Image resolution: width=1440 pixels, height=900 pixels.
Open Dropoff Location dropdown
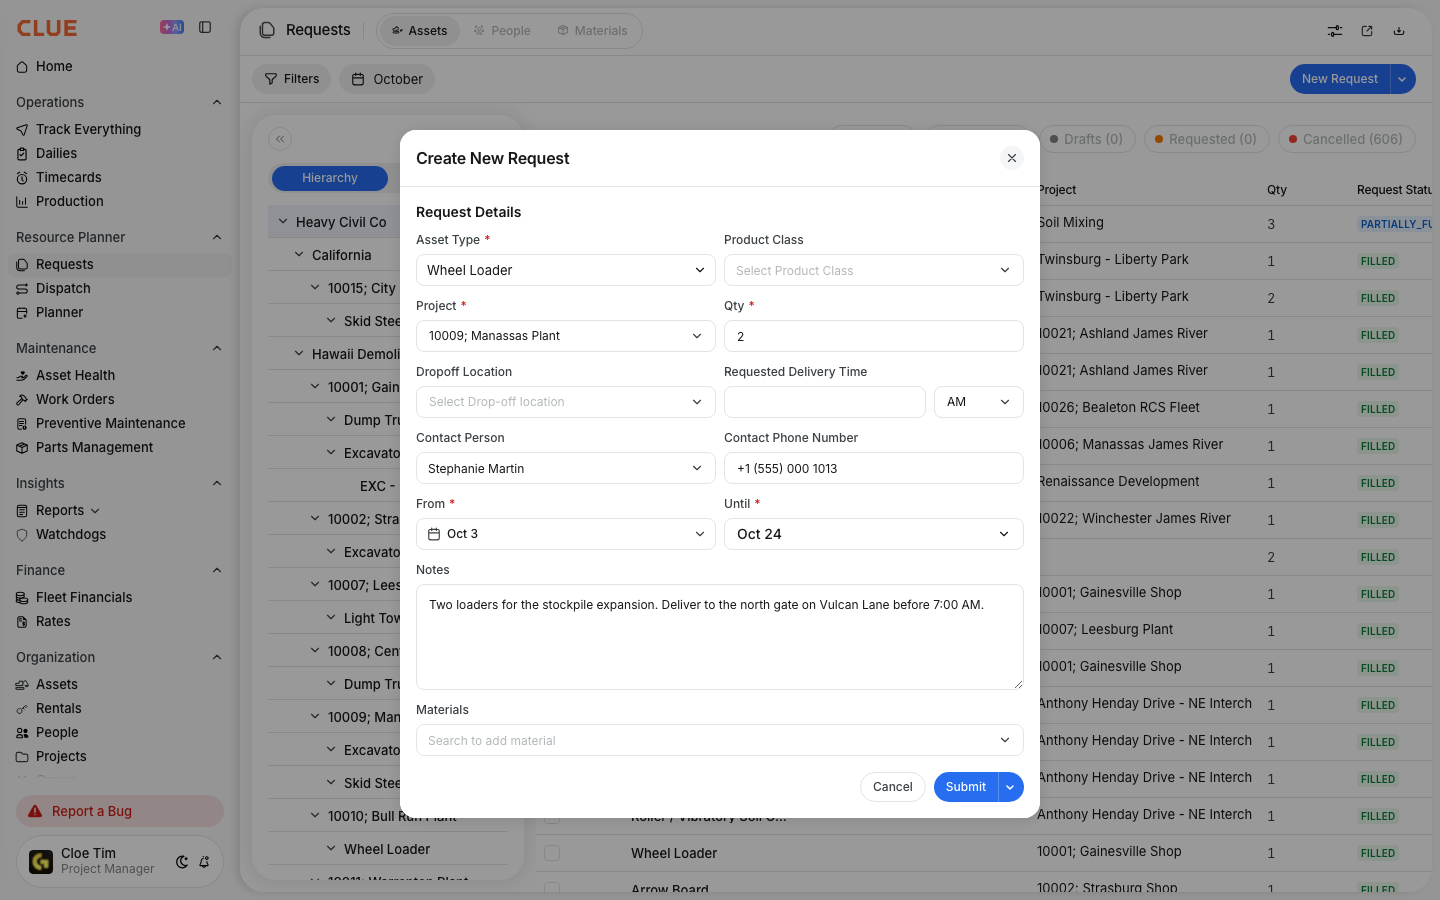[x=566, y=402]
